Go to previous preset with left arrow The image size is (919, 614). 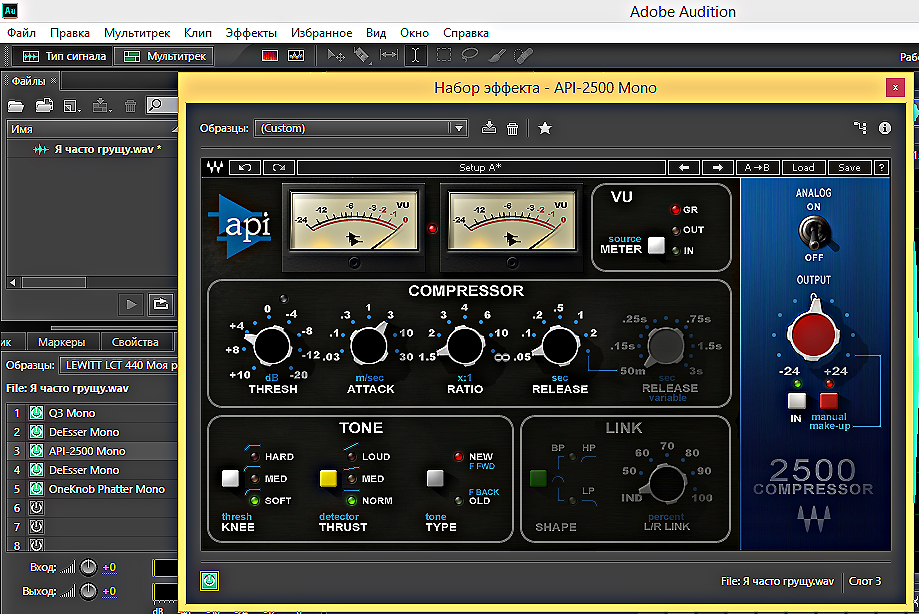(684, 168)
